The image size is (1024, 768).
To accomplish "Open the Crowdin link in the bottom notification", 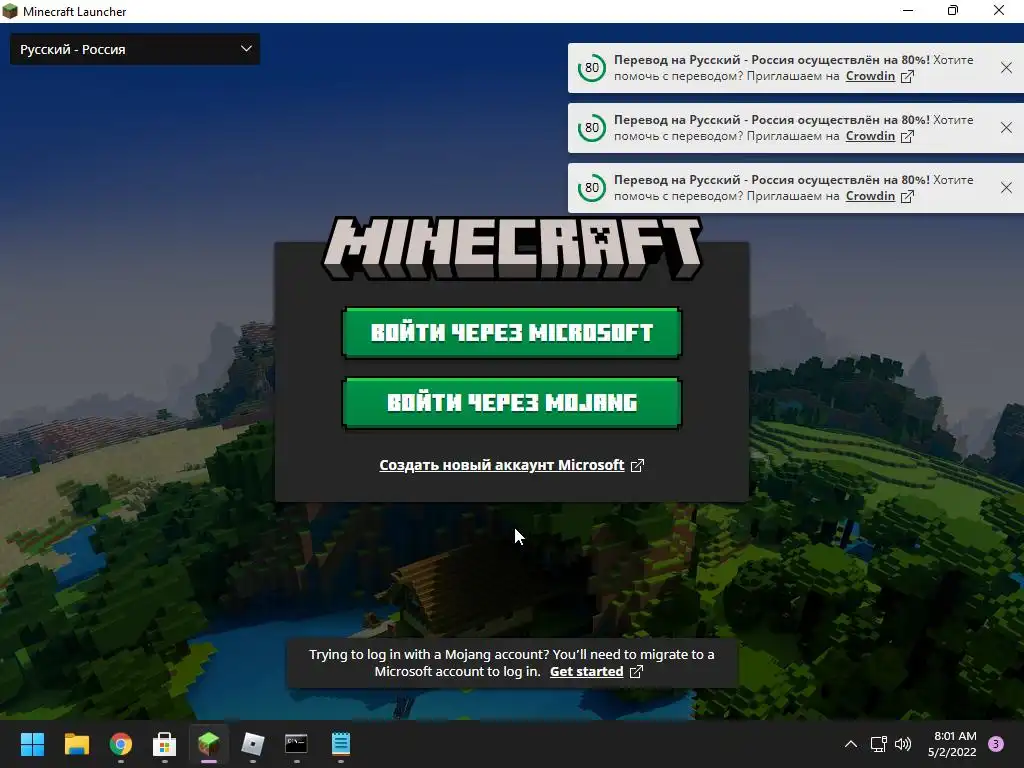I will [x=870, y=196].
